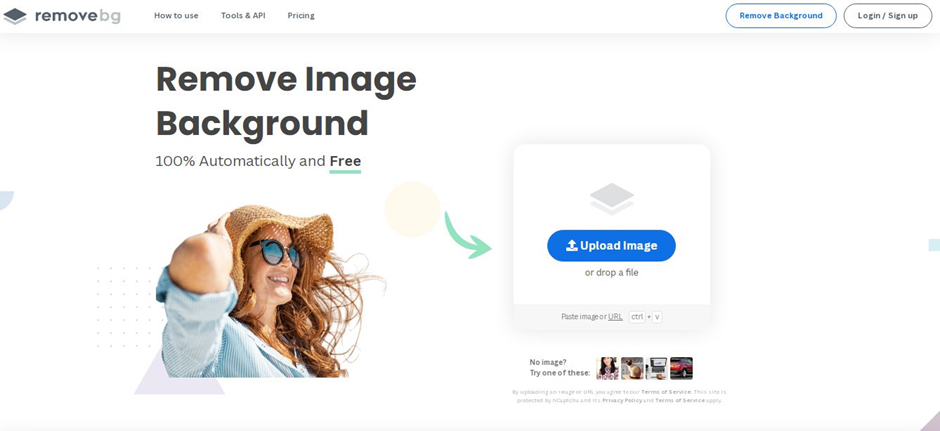The height and width of the screenshot is (431, 940).
Task: Open Terms of Service after 'agree to our'
Action: (x=666, y=392)
